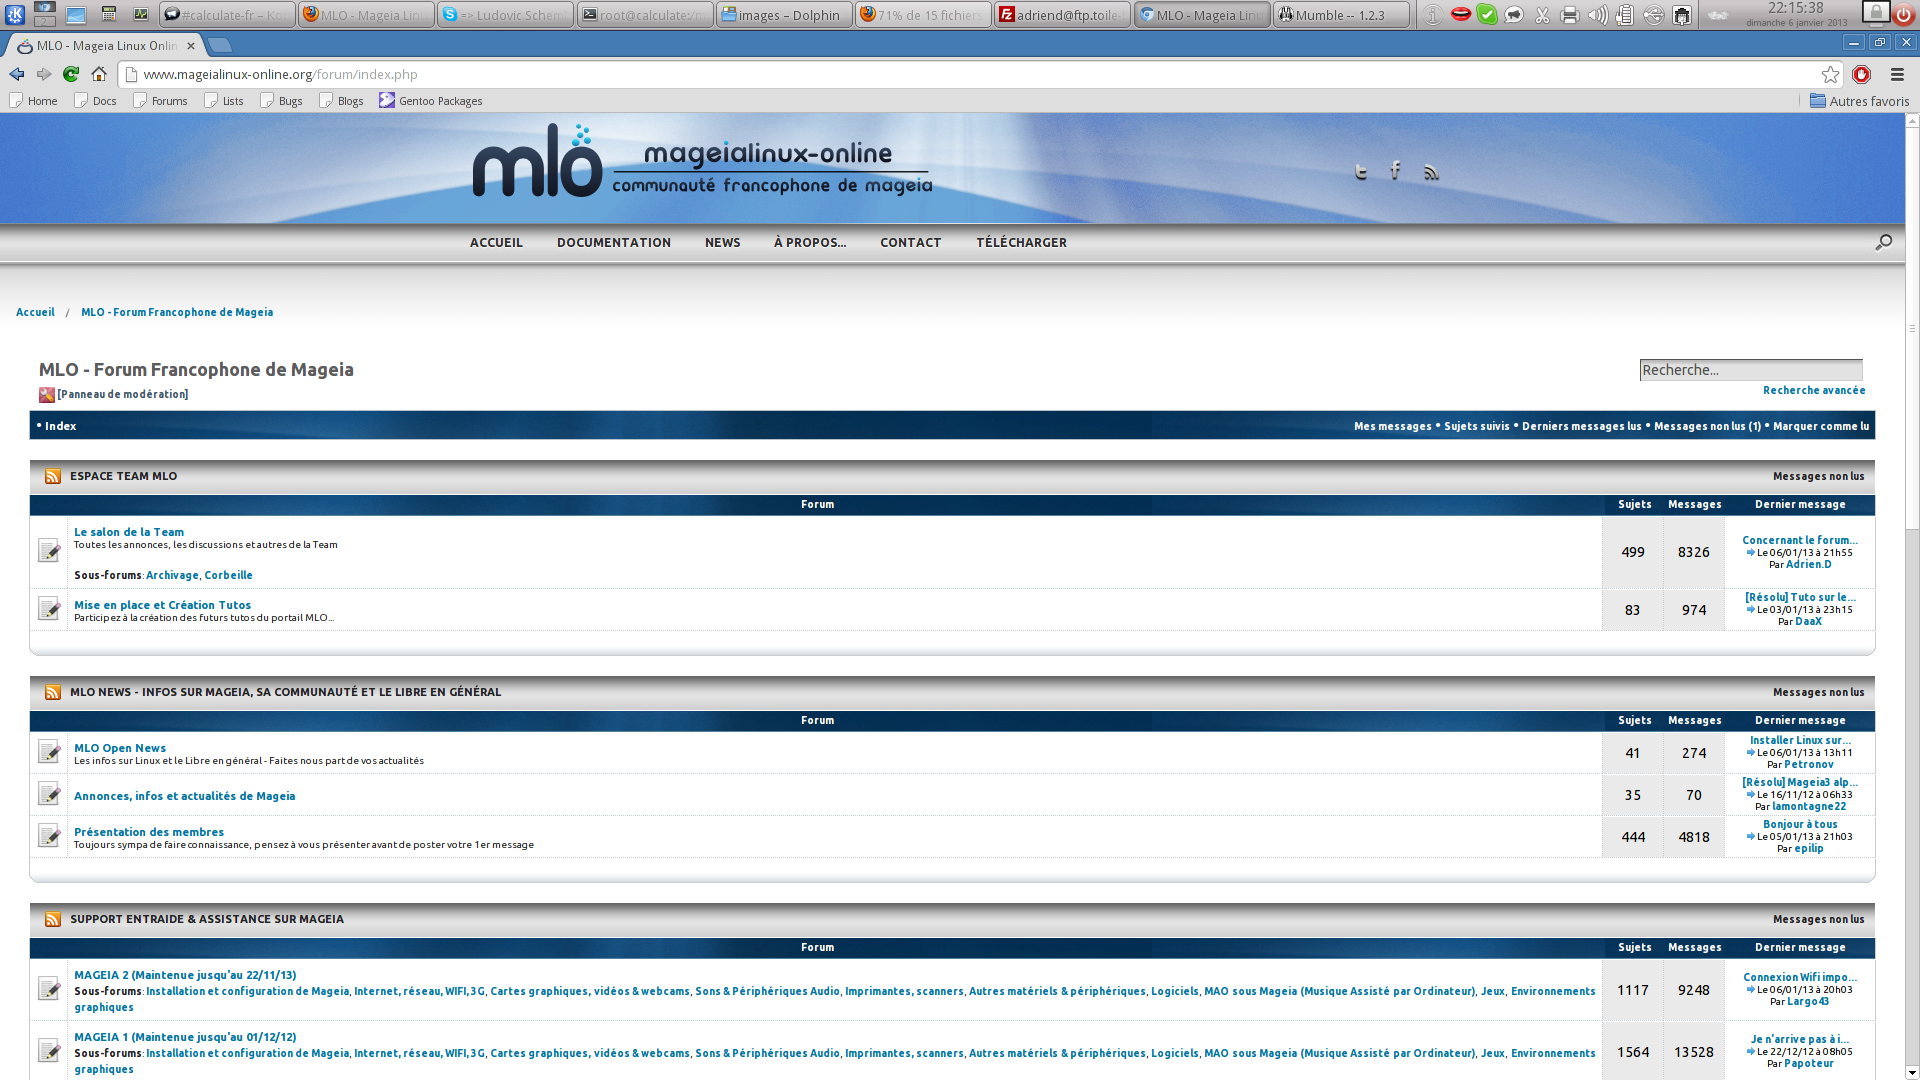Screen dimensions: 1920x1080
Task: Open Panneau de modération link
Action: coord(122,394)
